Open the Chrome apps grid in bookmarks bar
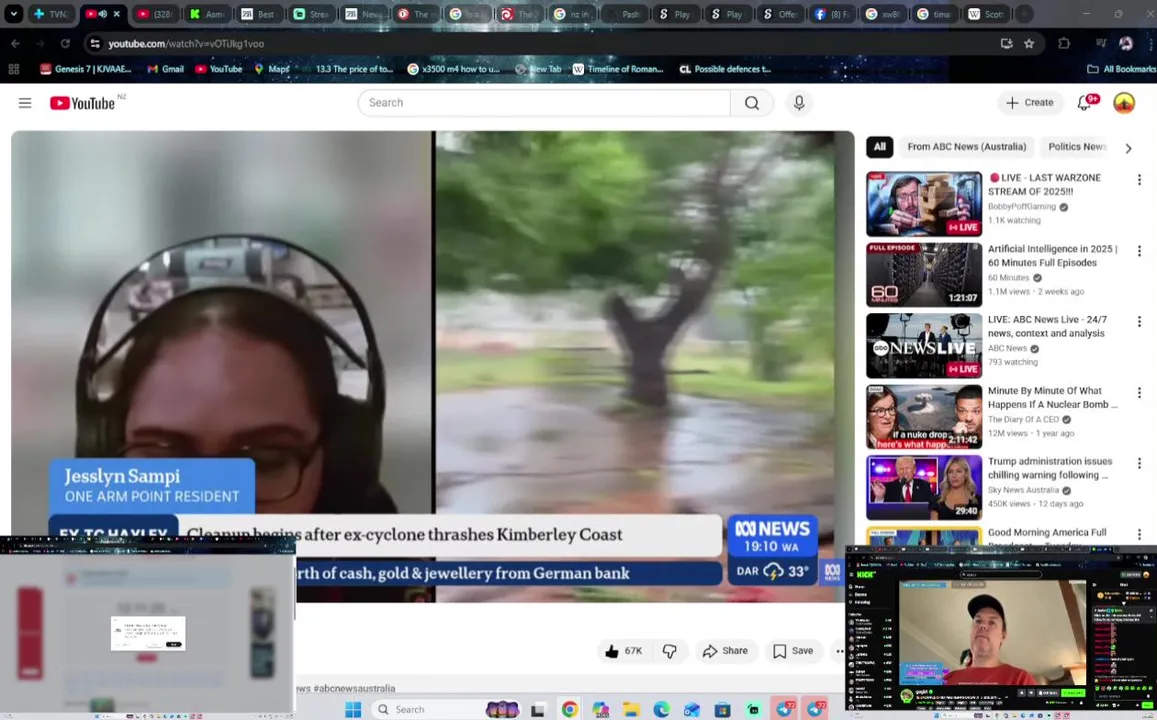The width and height of the screenshot is (1157, 720). point(13,69)
